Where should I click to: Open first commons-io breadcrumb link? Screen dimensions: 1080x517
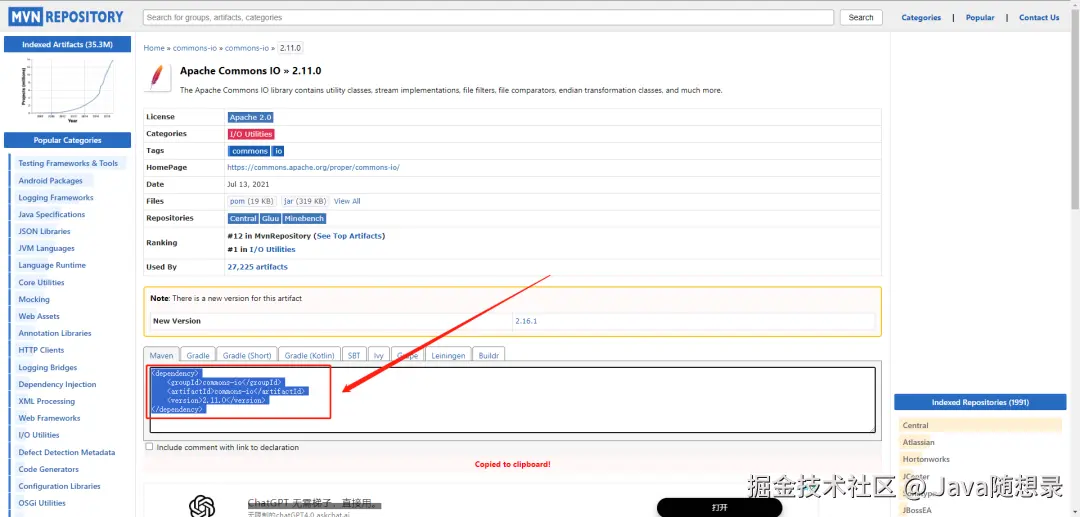click(x=195, y=48)
